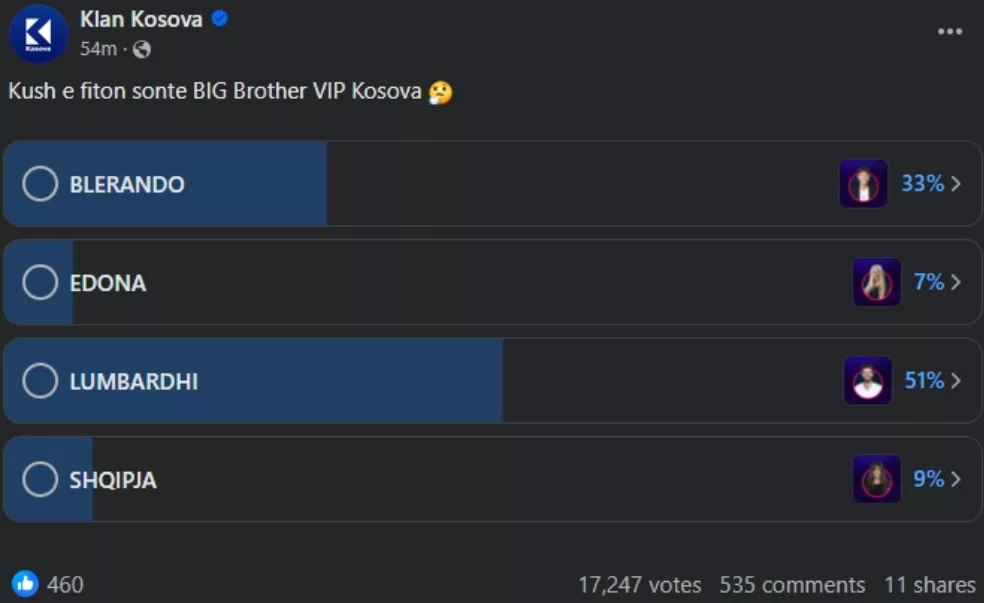Open the Klan Kosova profile picture

coord(38,34)
